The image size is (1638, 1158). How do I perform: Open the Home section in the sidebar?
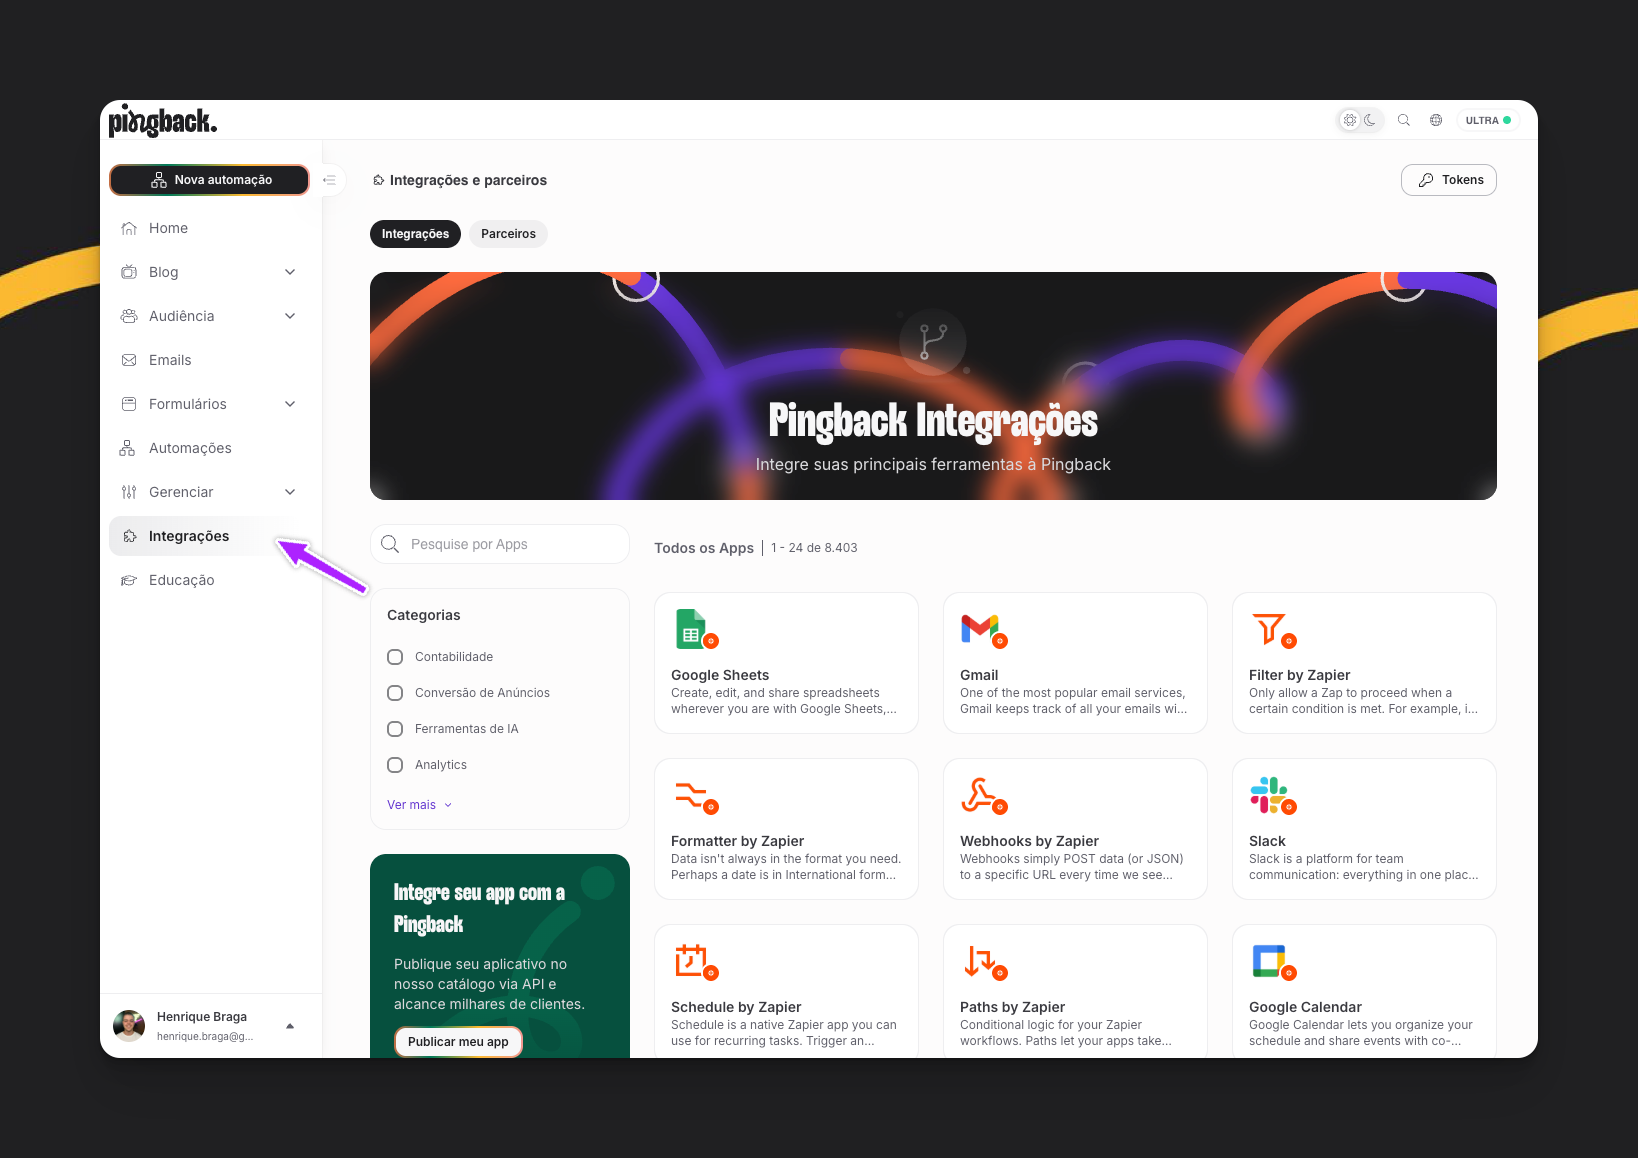point(166,228)
